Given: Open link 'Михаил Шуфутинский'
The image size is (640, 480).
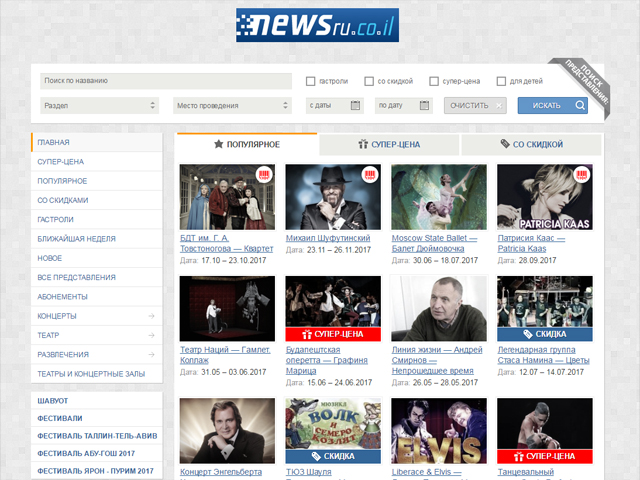Looking at the screenshot, I should pos(328,238).
